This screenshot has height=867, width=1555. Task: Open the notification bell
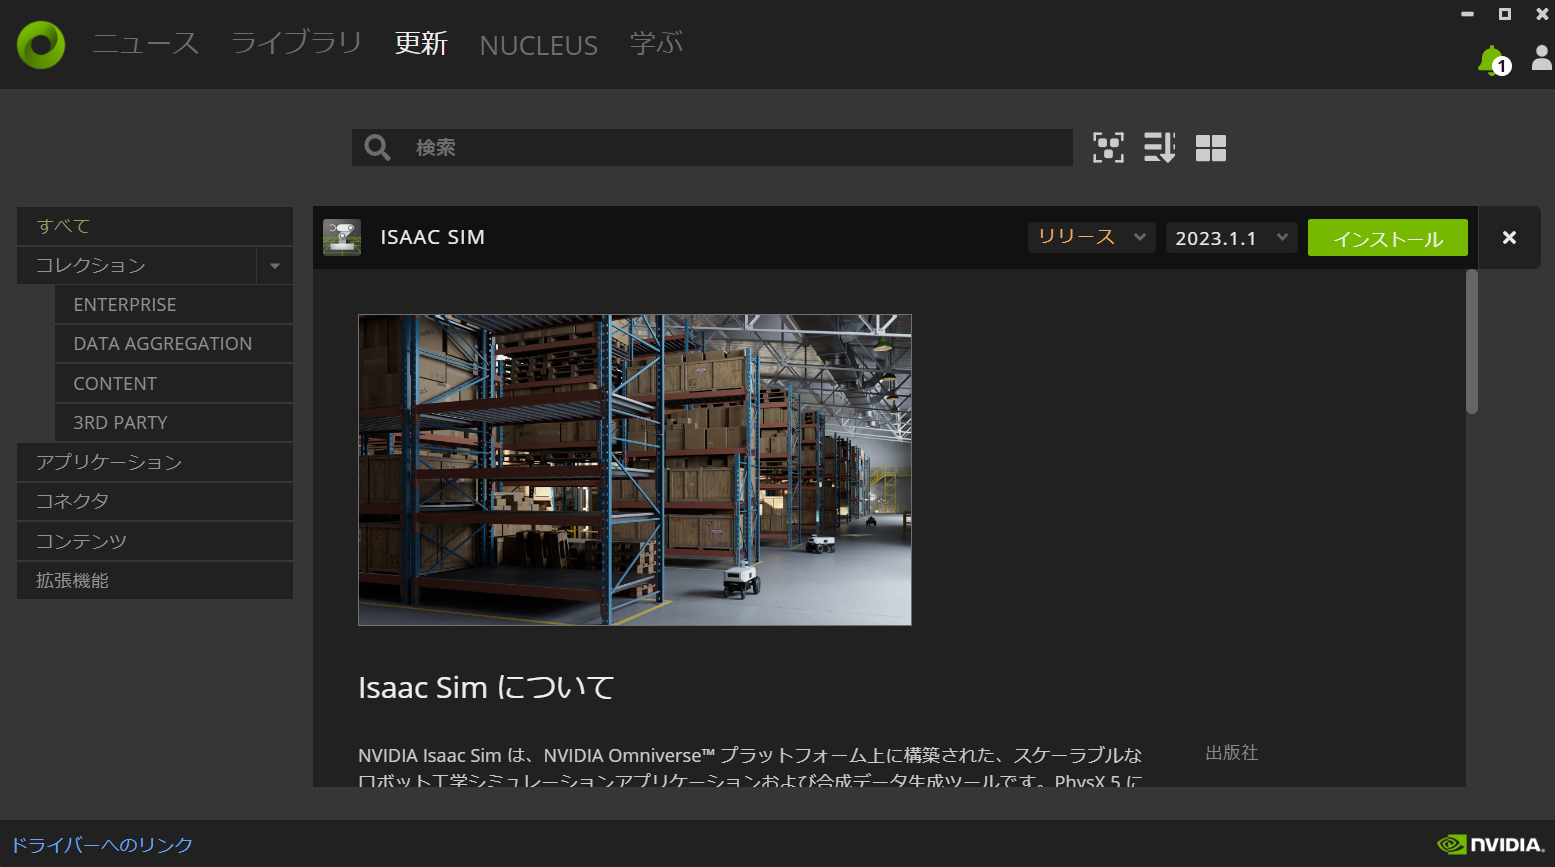pos(1491,60)
